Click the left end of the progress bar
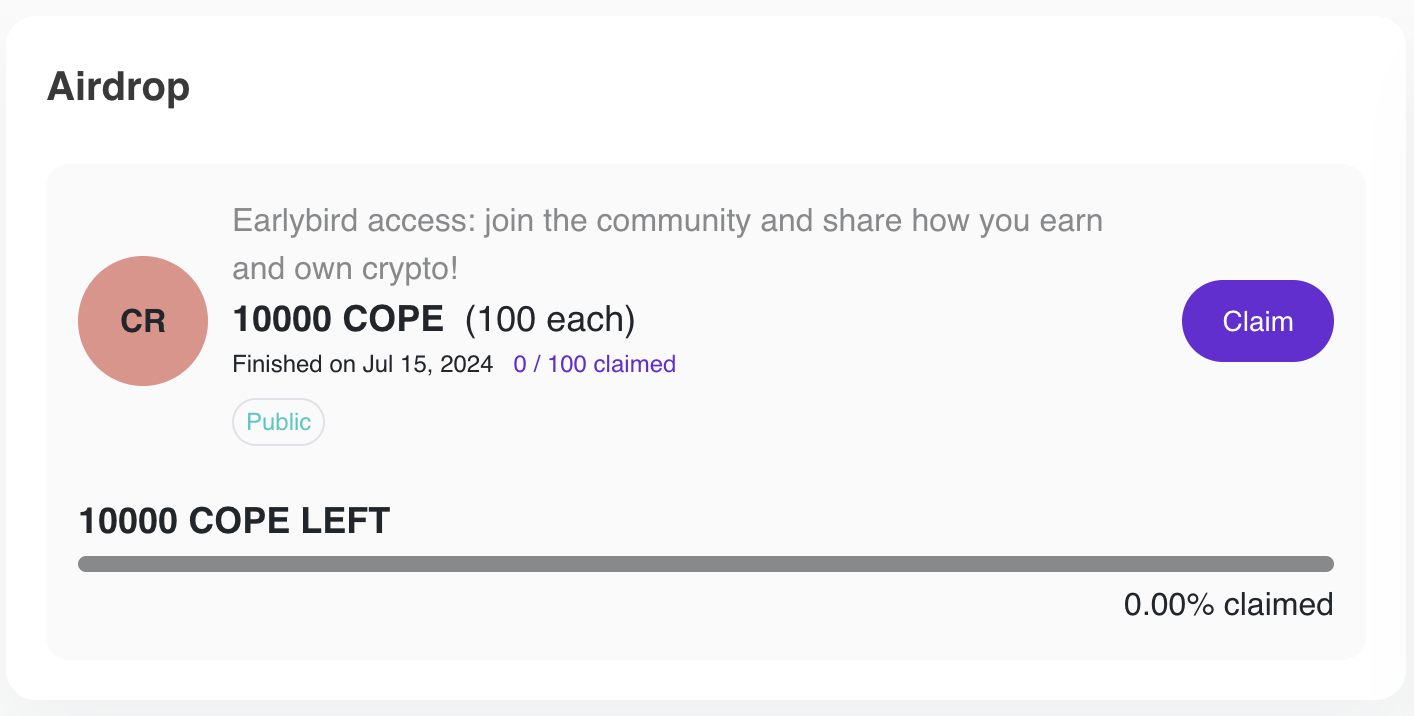 tap(88, 564)
